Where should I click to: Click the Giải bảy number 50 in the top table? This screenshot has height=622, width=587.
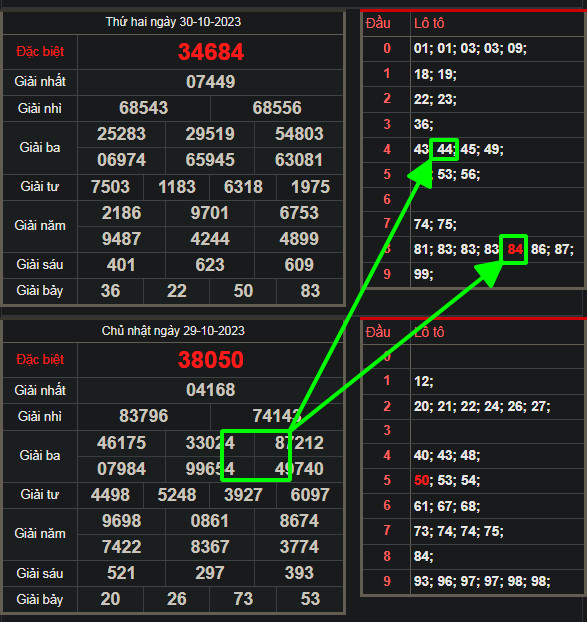pyautogui.click(x=243, y=291)
